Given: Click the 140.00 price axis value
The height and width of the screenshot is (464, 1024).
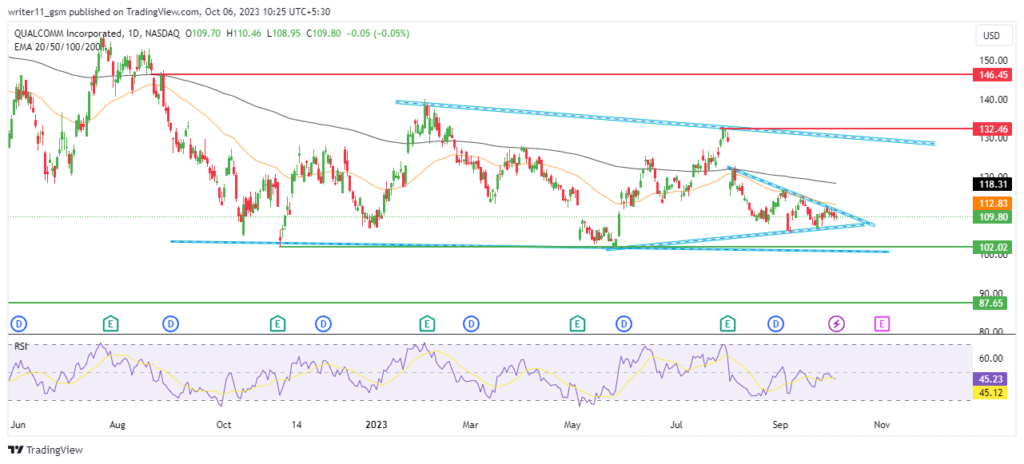Looking at the screenshot, I should (993, 99).
